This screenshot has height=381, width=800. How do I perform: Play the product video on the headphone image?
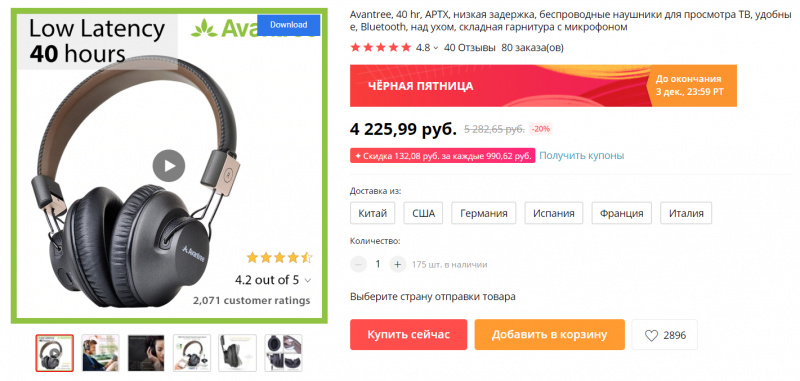click(168, 166)
